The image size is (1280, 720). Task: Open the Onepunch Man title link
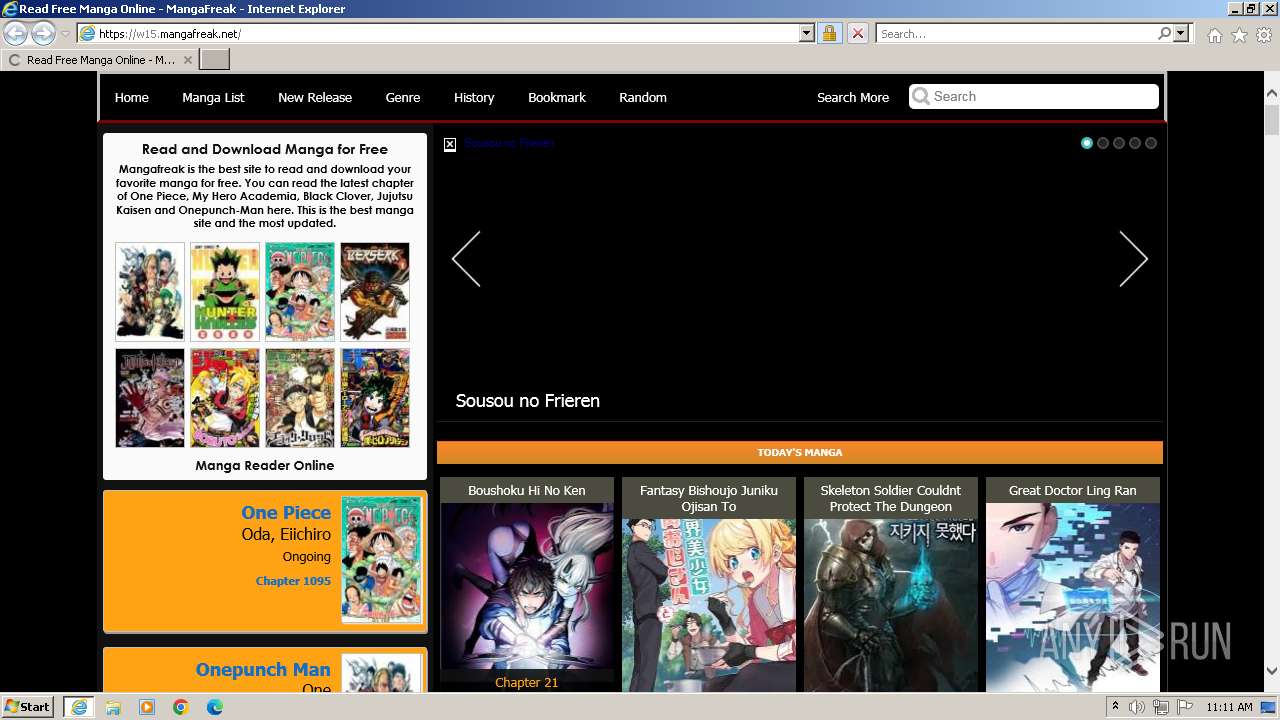click(x=263, y=669)
